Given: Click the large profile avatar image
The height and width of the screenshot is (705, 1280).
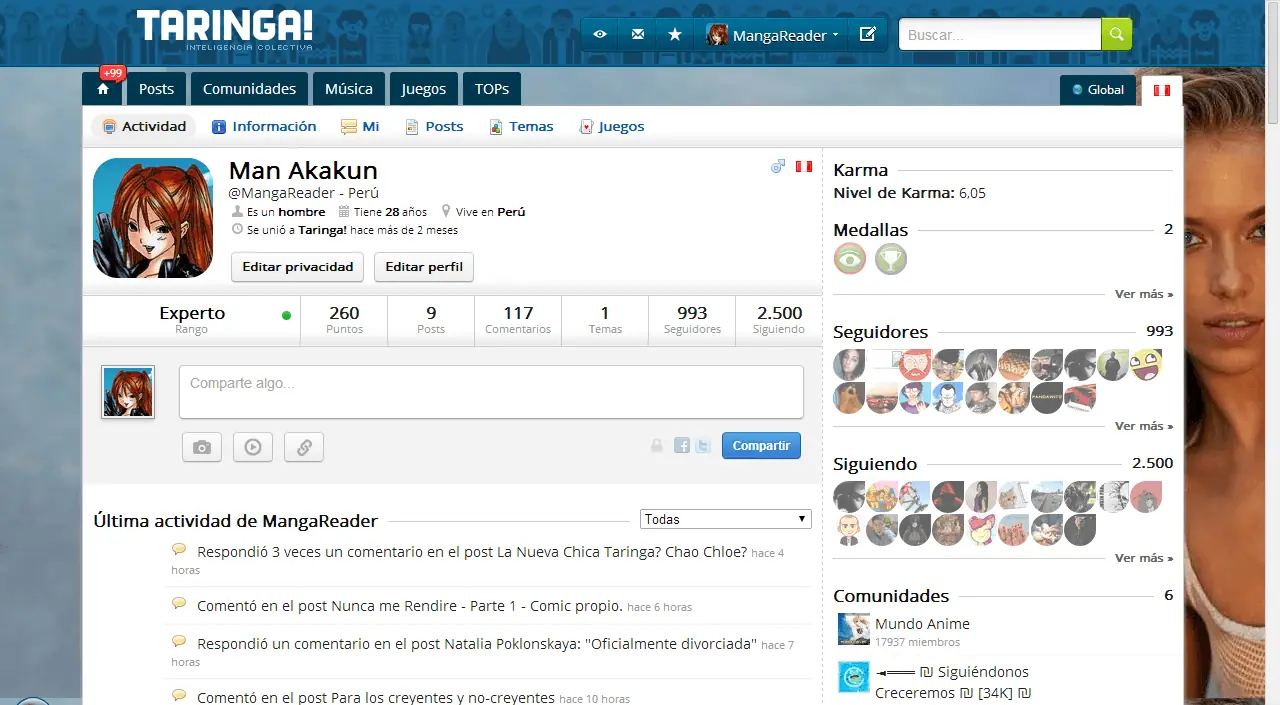Looking at the screenshot, I should point(153,218).
